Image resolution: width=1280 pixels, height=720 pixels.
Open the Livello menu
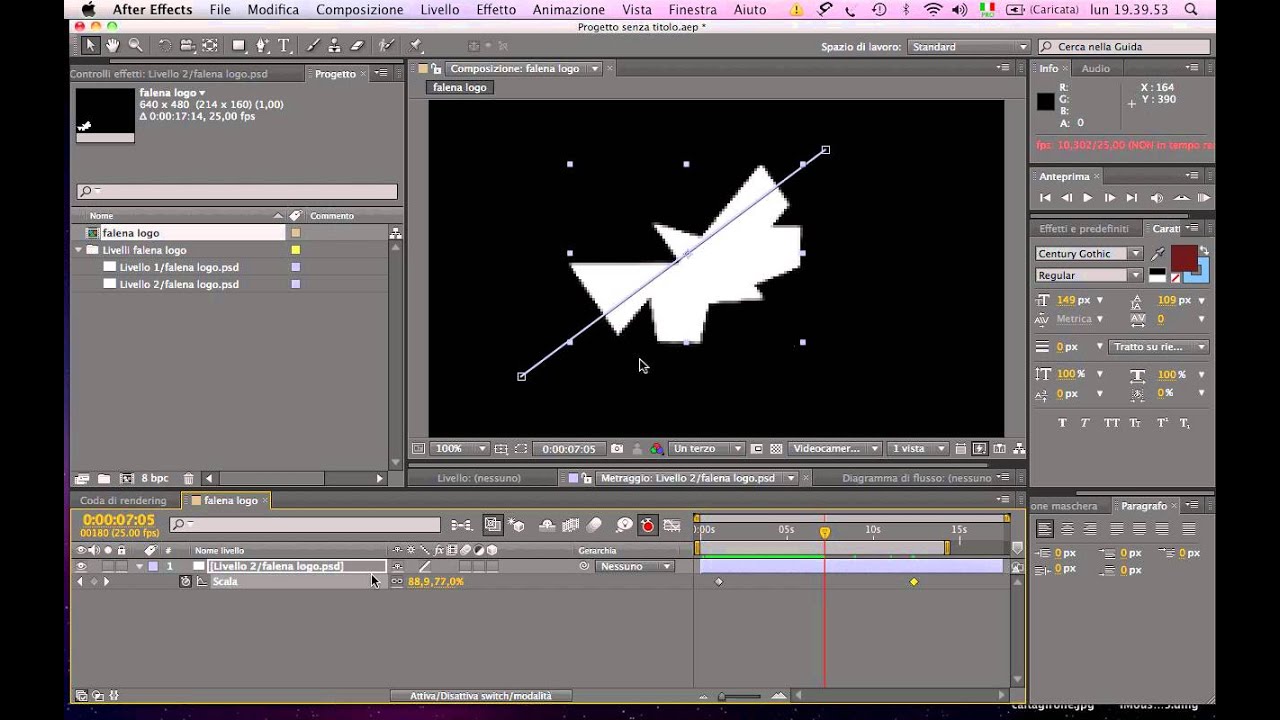pos(440,10)
